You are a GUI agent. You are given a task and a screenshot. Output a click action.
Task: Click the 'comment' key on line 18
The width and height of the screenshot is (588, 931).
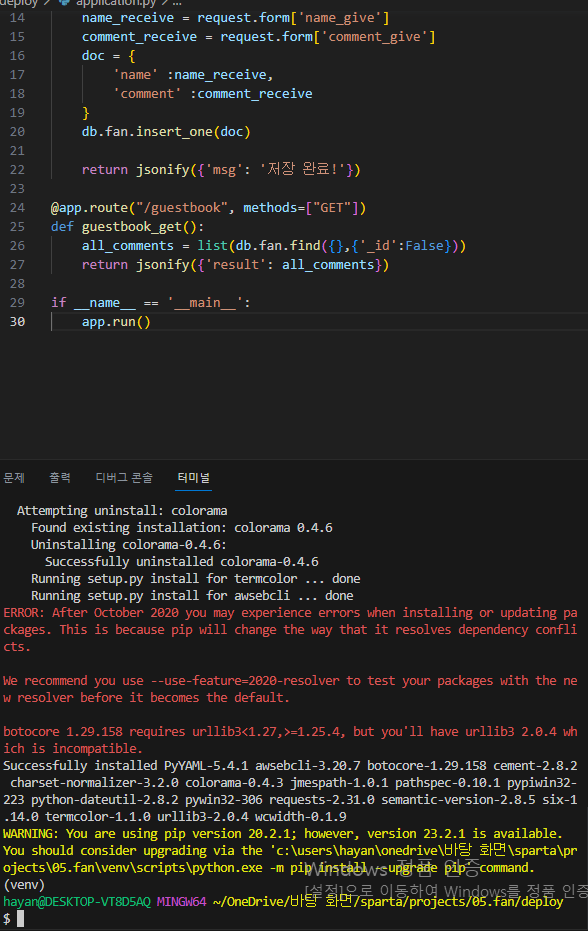coord(147,94)
